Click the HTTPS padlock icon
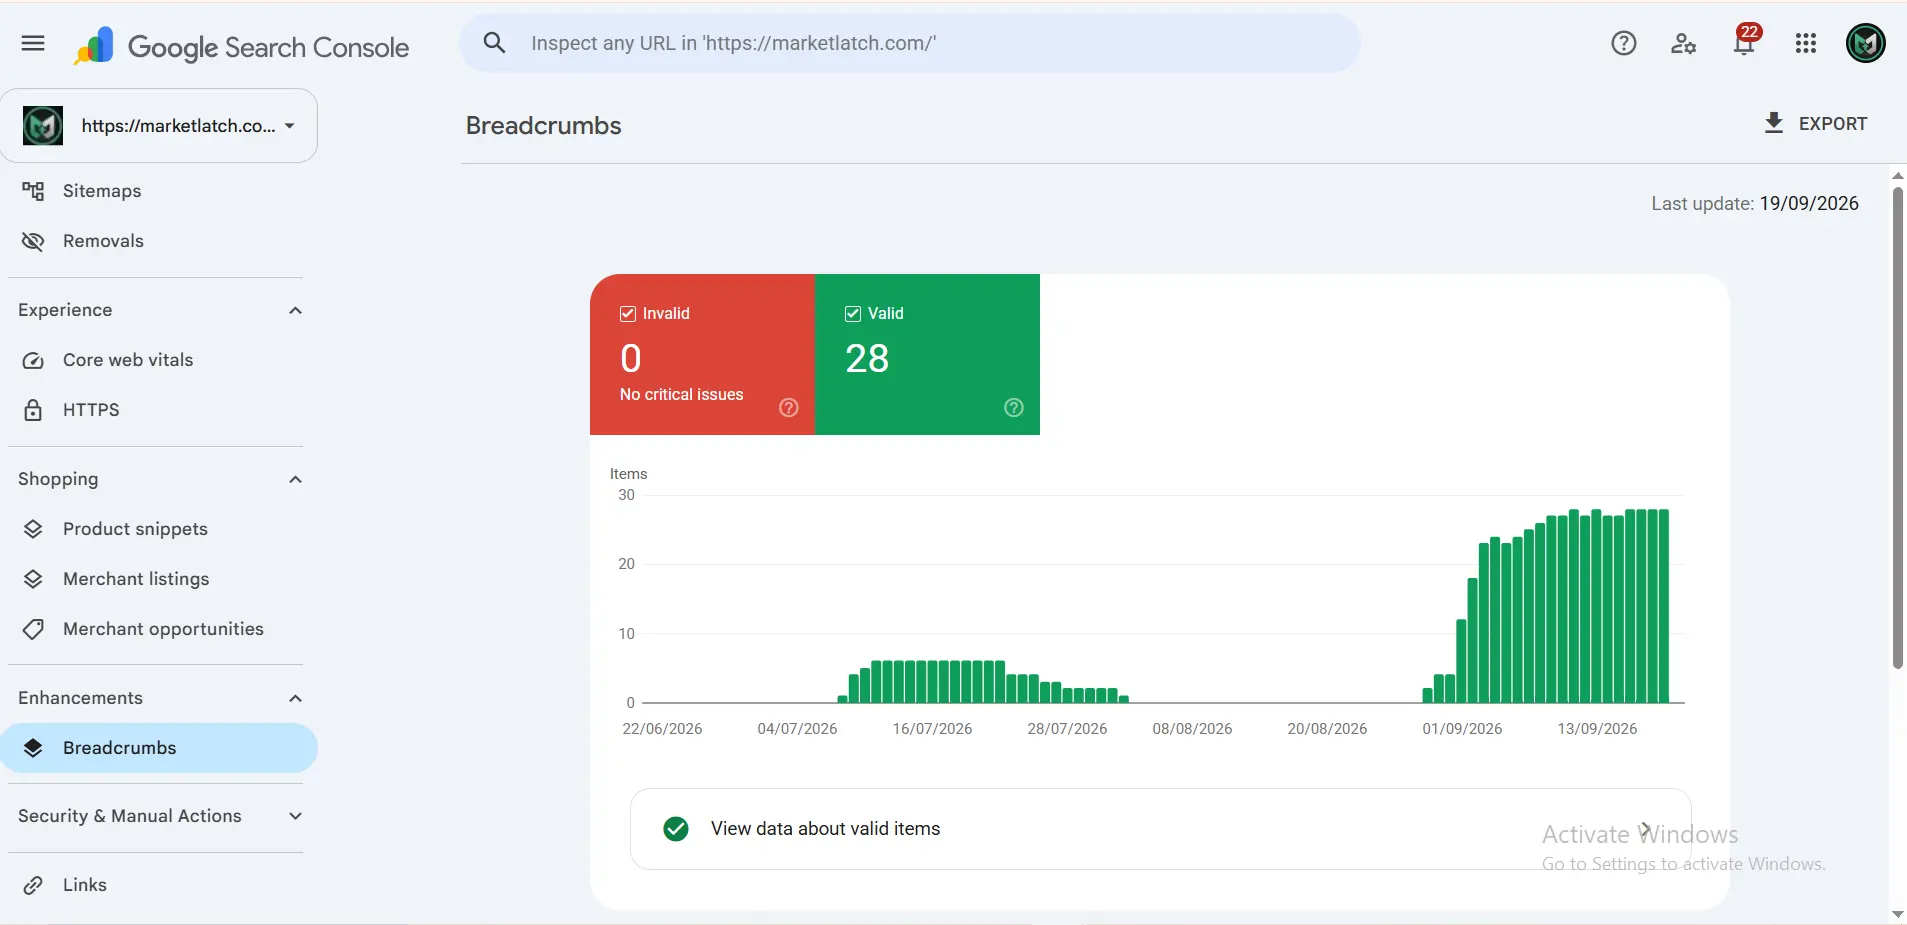1907x925 pixels. coord(33,410)
